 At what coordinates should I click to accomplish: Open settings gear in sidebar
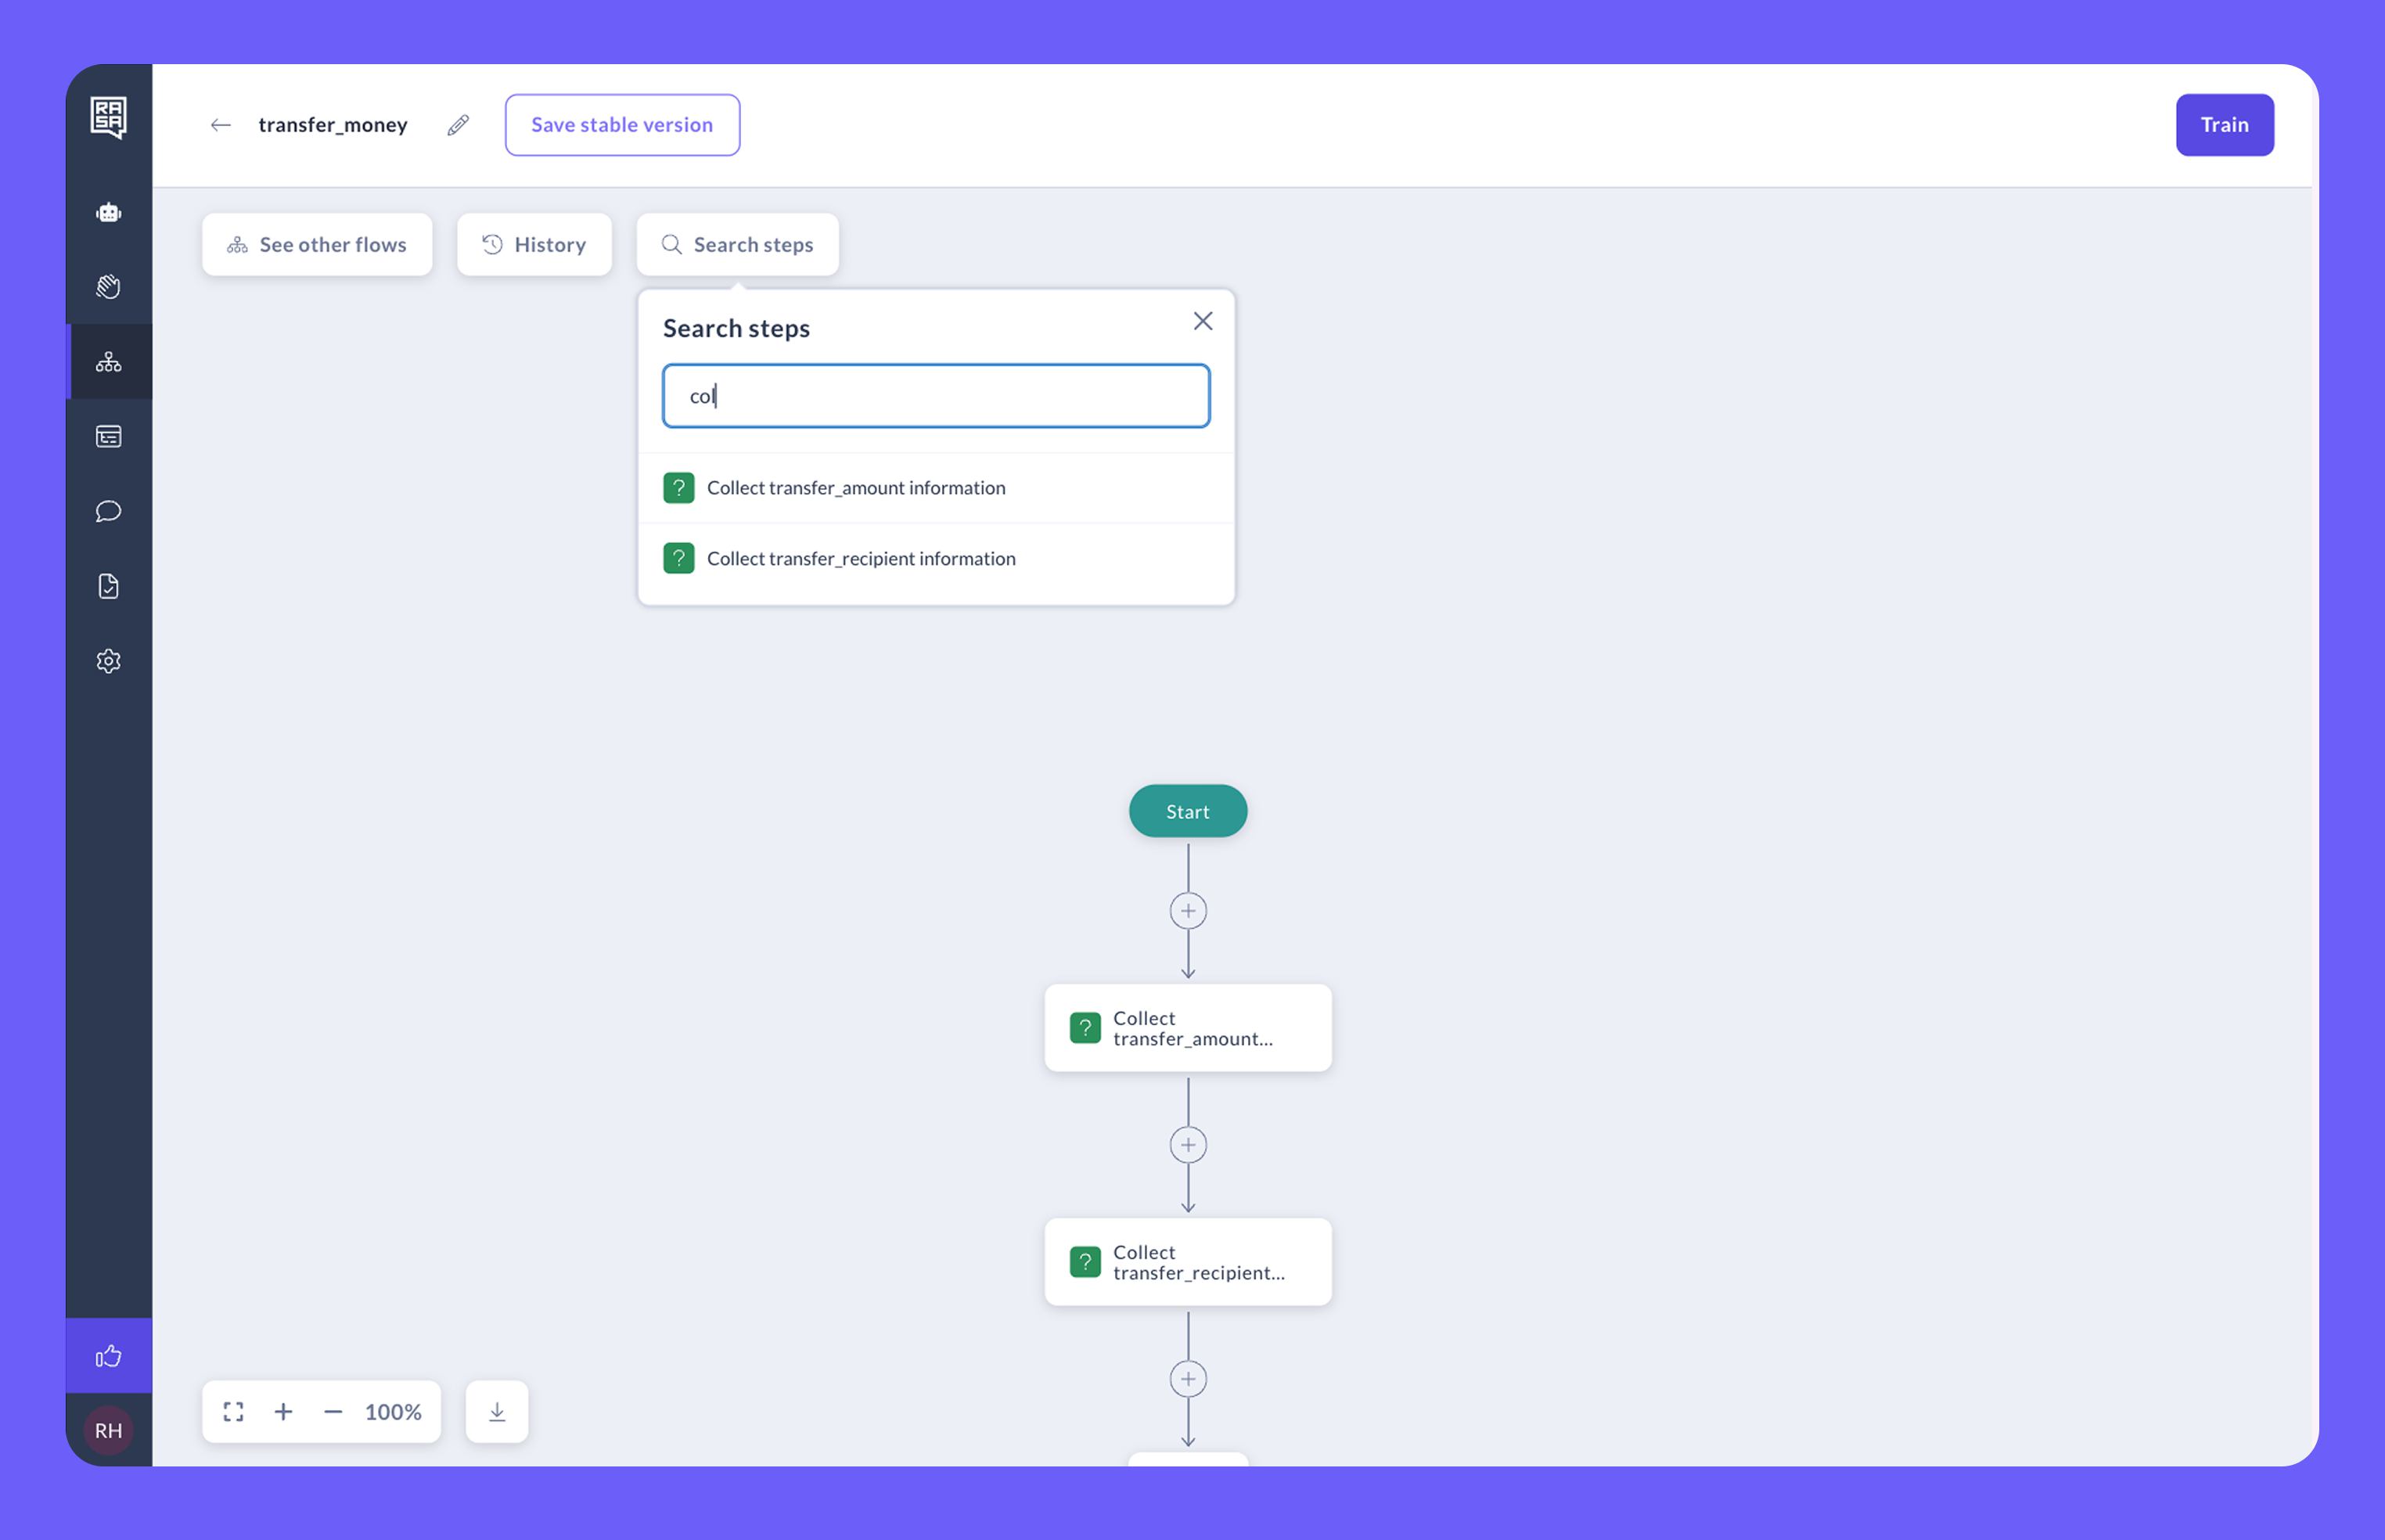tap(108, 661)
